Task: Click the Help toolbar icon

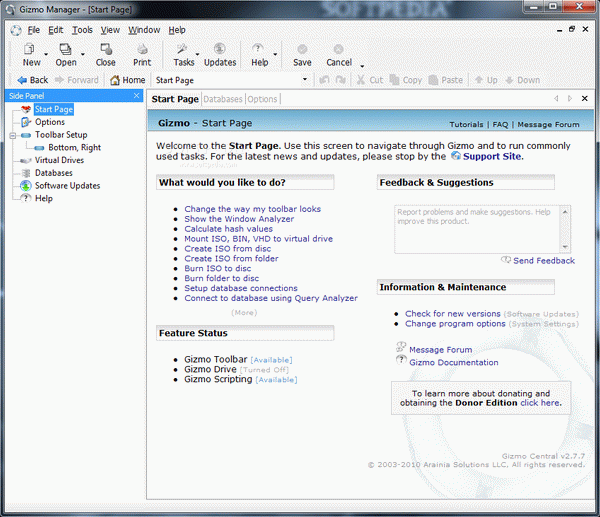Action: pos(258,49)
